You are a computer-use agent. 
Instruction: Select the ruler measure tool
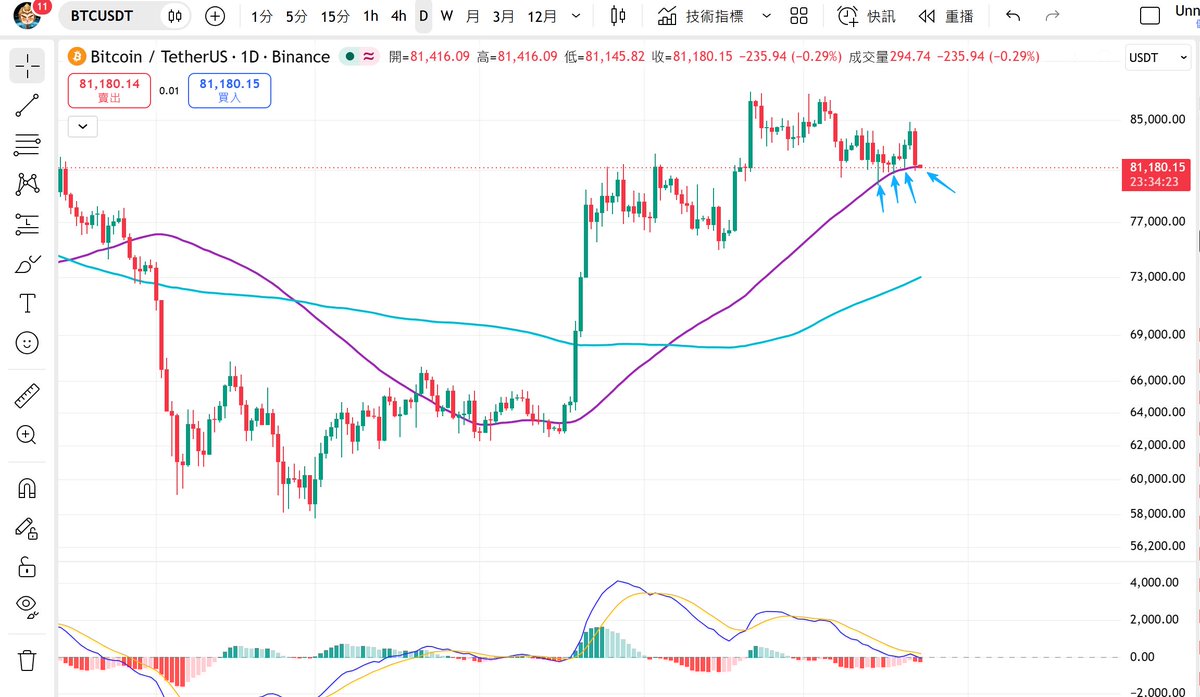click(x=27, y=396)
